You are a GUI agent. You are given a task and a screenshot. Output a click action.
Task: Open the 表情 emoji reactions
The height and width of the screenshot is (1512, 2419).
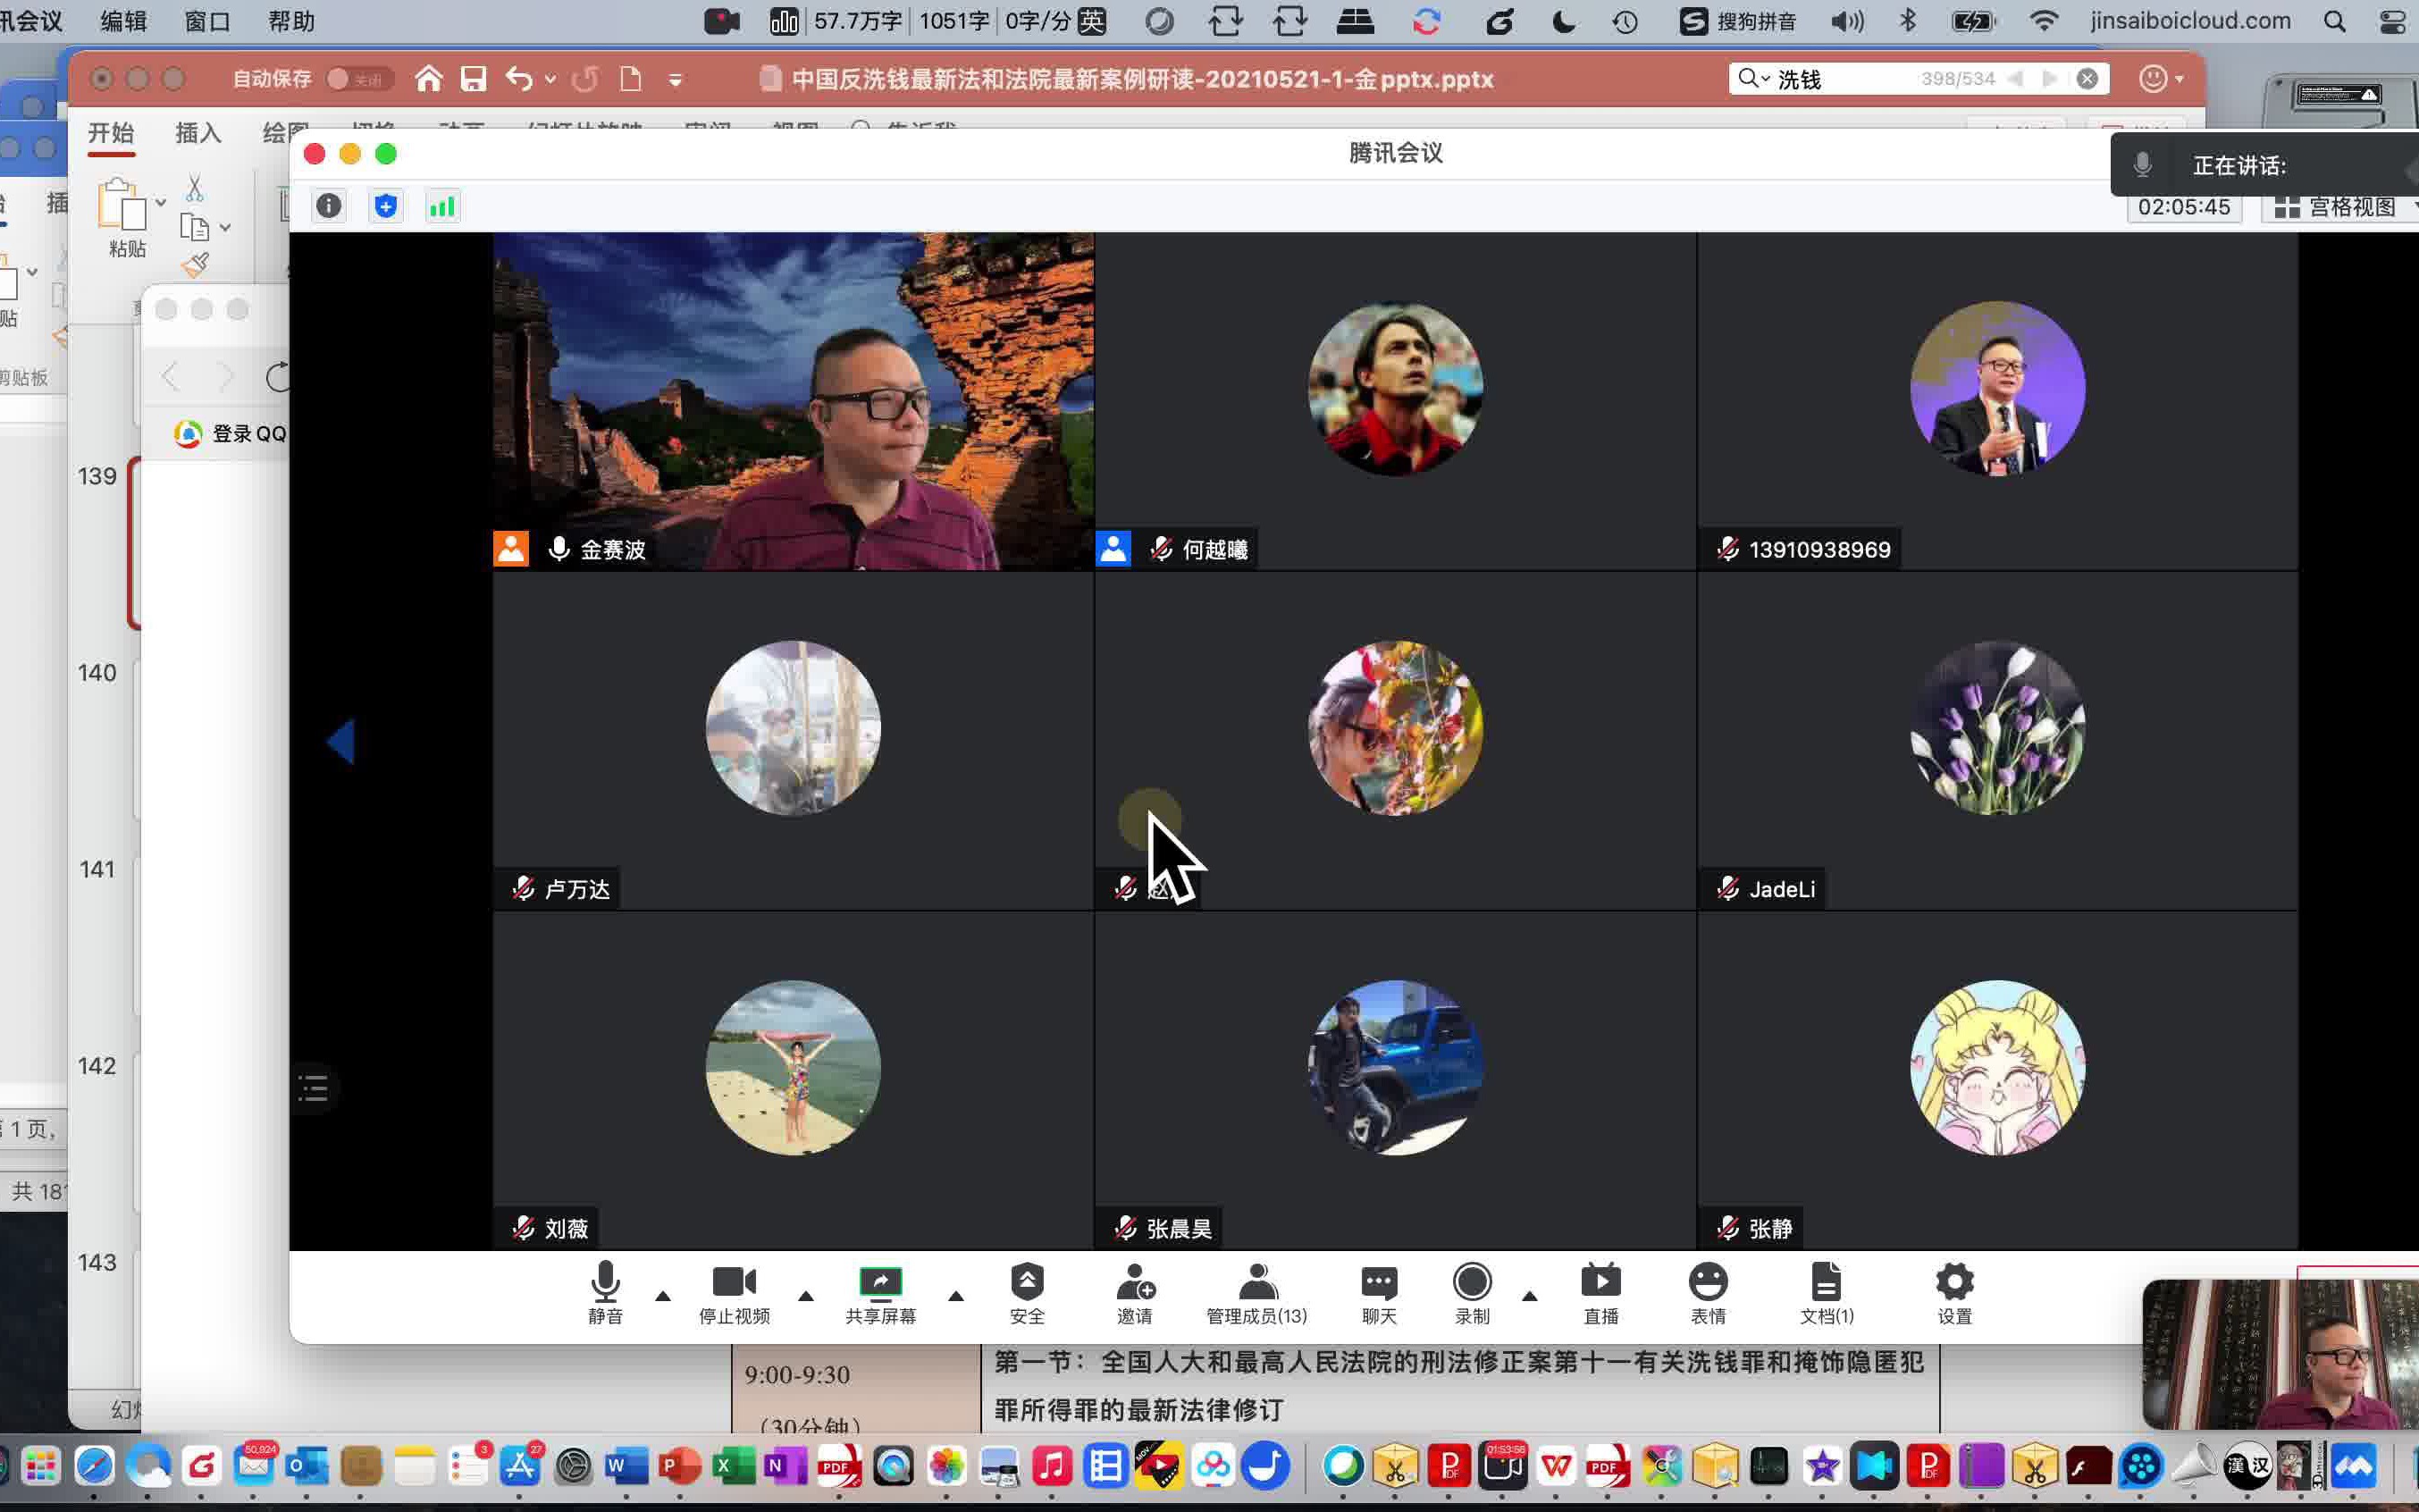click(x=1708, y=1292)
